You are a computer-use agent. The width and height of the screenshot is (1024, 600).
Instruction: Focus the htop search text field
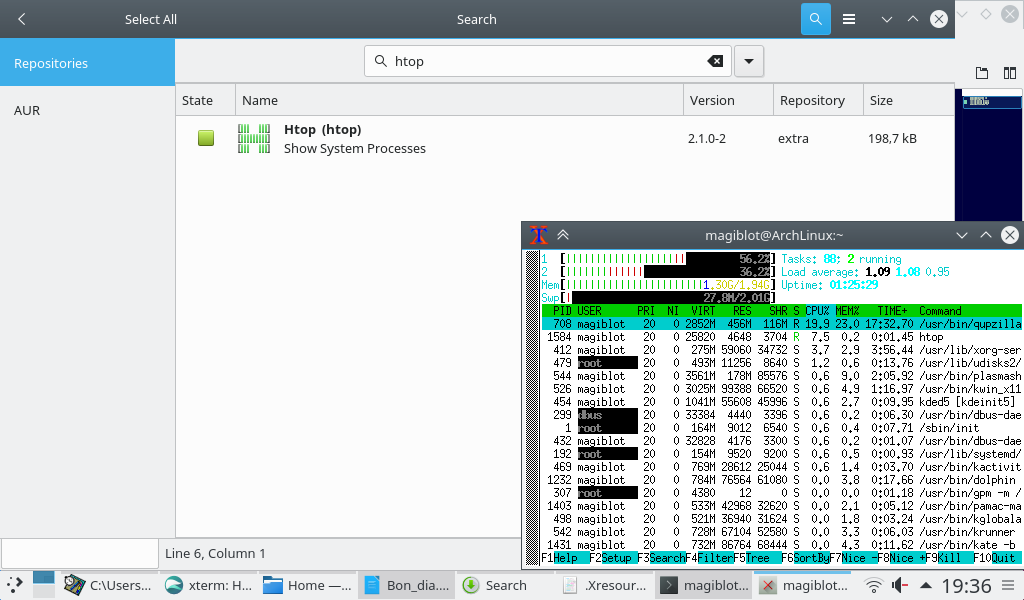(x=549, y=61)
